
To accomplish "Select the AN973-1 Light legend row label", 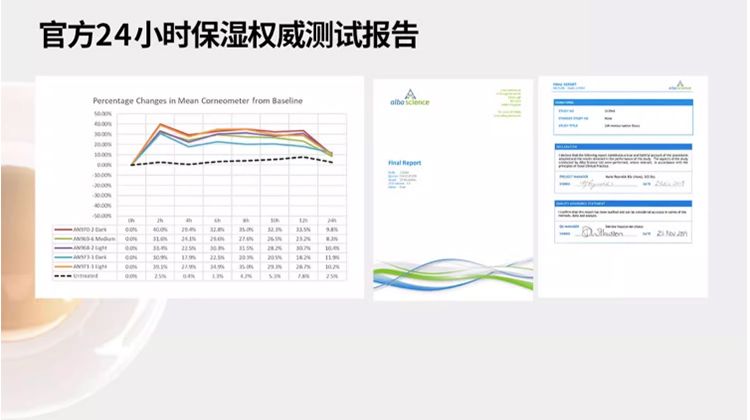I will (x=90, y=266).
